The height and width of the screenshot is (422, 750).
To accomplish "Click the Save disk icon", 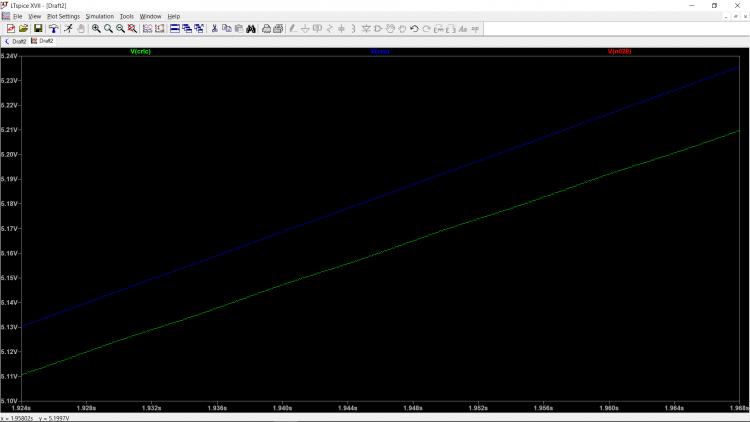I will click(38, 29).
